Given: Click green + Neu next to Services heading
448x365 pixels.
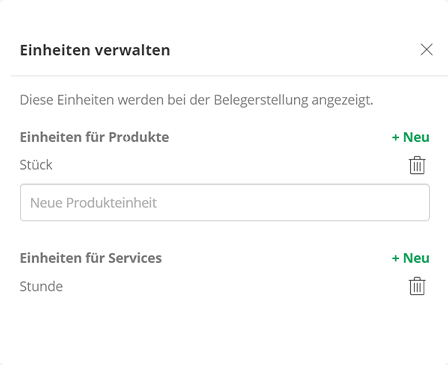Looking at the screenshot, I should tap(410, 258).
